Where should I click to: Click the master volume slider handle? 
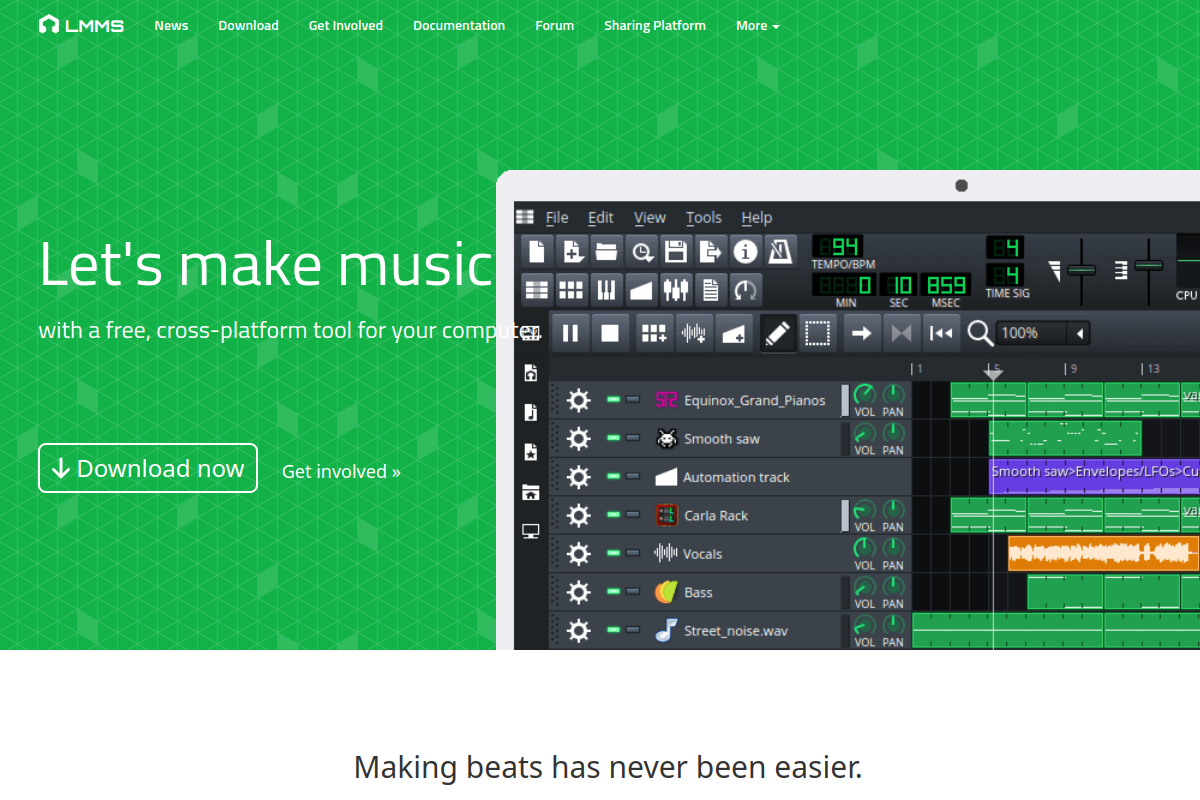1081,270
